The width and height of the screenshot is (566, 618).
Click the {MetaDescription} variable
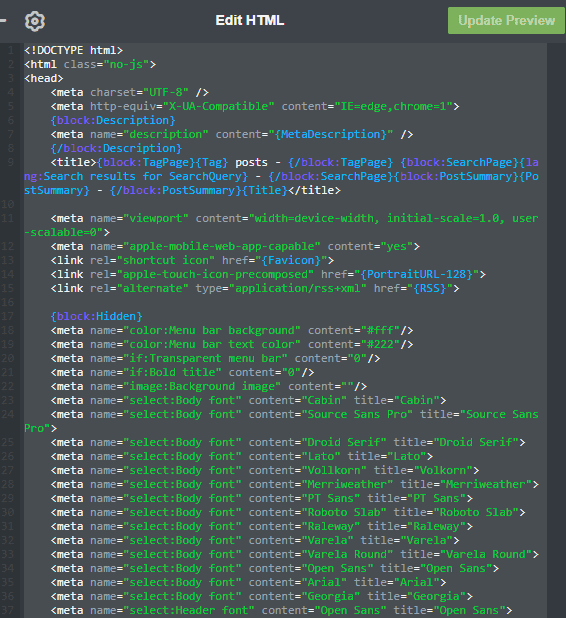click(331, 134)
